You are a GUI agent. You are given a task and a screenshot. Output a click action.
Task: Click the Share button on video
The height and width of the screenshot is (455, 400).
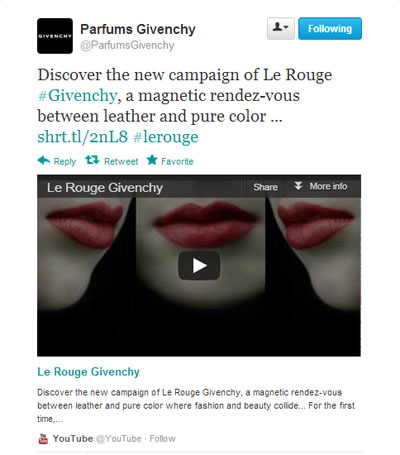(265, 187)
